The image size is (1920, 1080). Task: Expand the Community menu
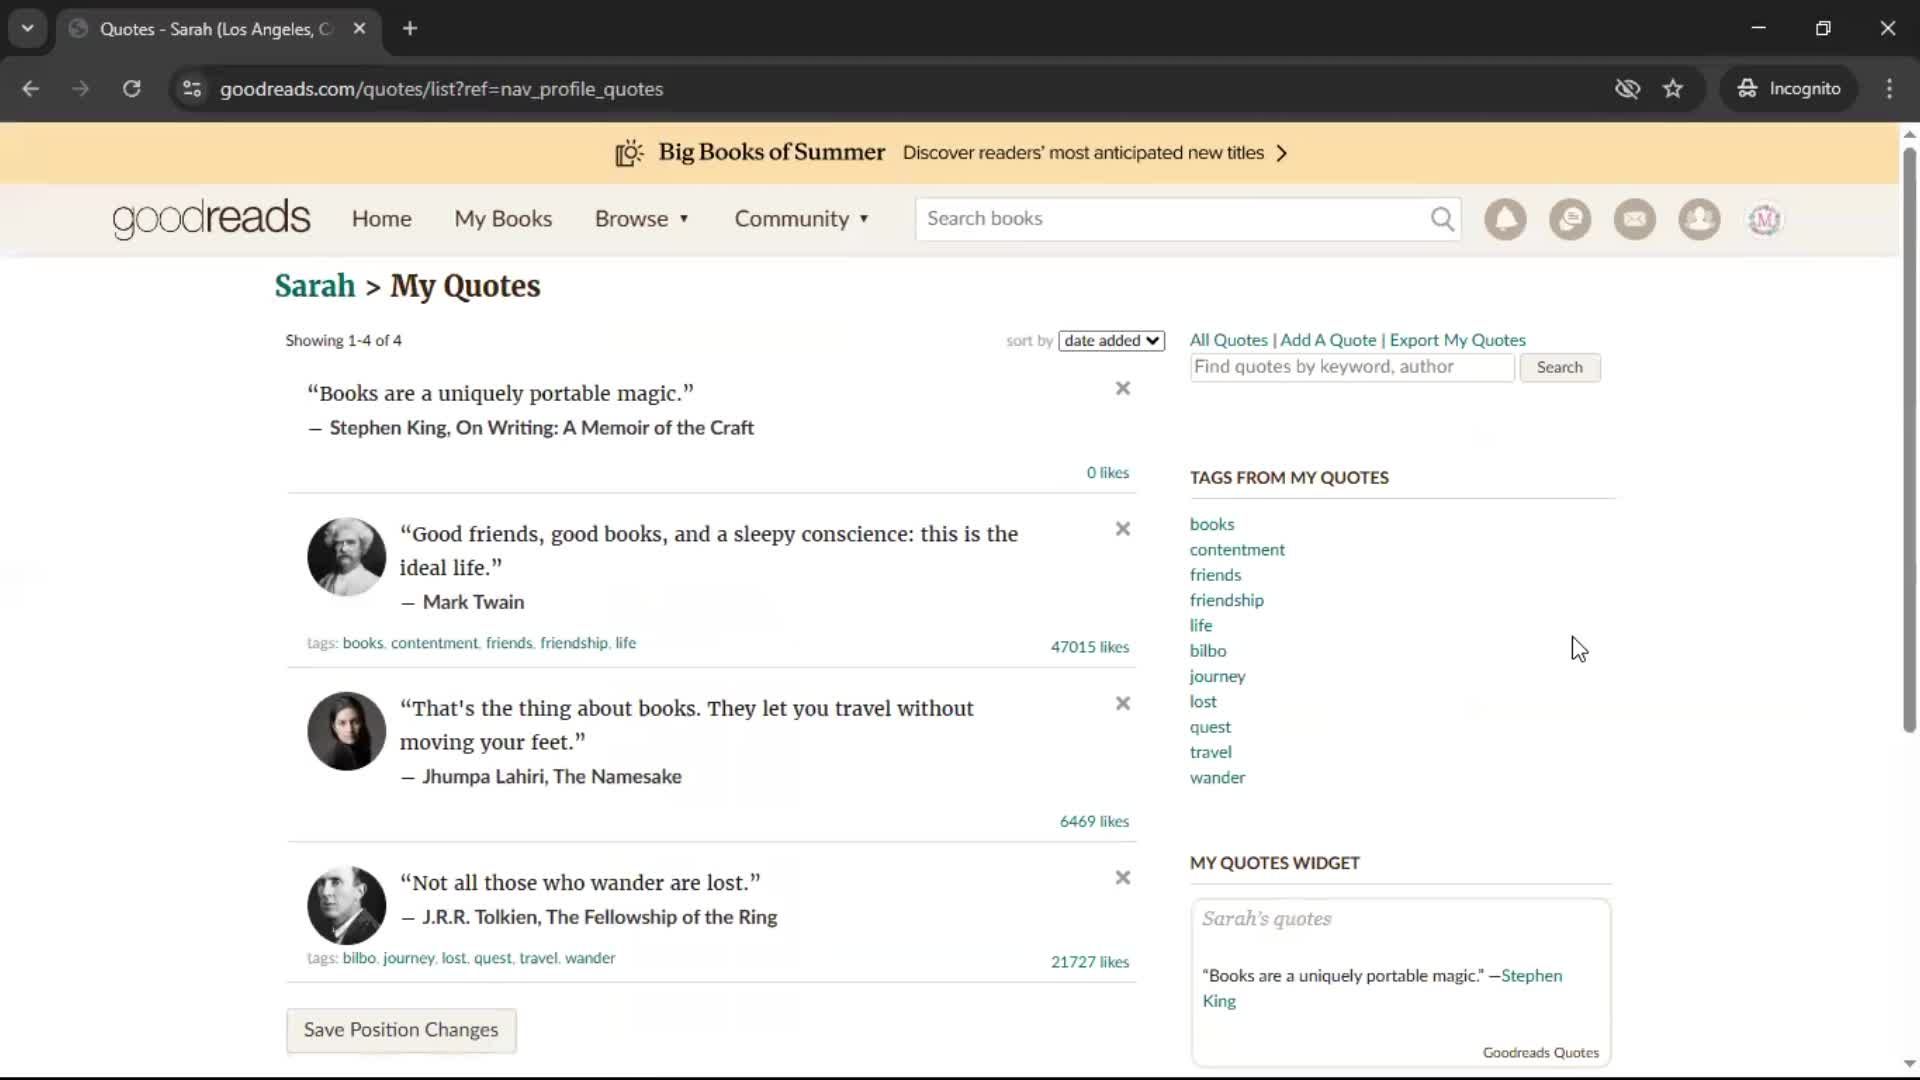(801, 218)
